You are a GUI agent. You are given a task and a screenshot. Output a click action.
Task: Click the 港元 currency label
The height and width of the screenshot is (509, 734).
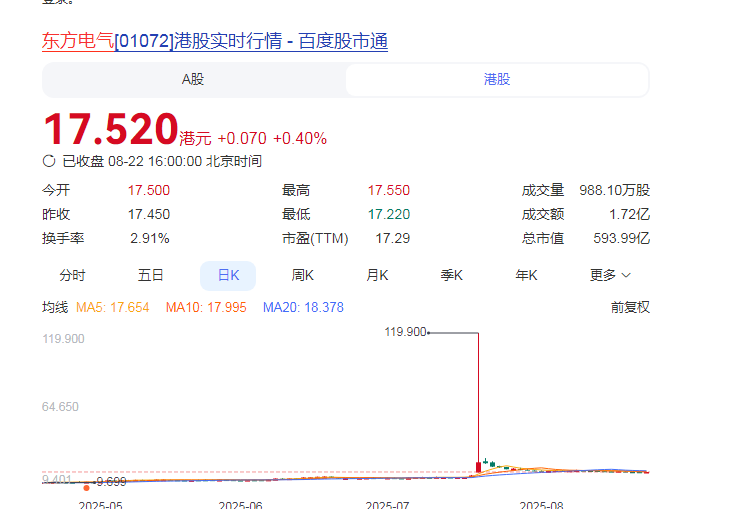[196, 139]
